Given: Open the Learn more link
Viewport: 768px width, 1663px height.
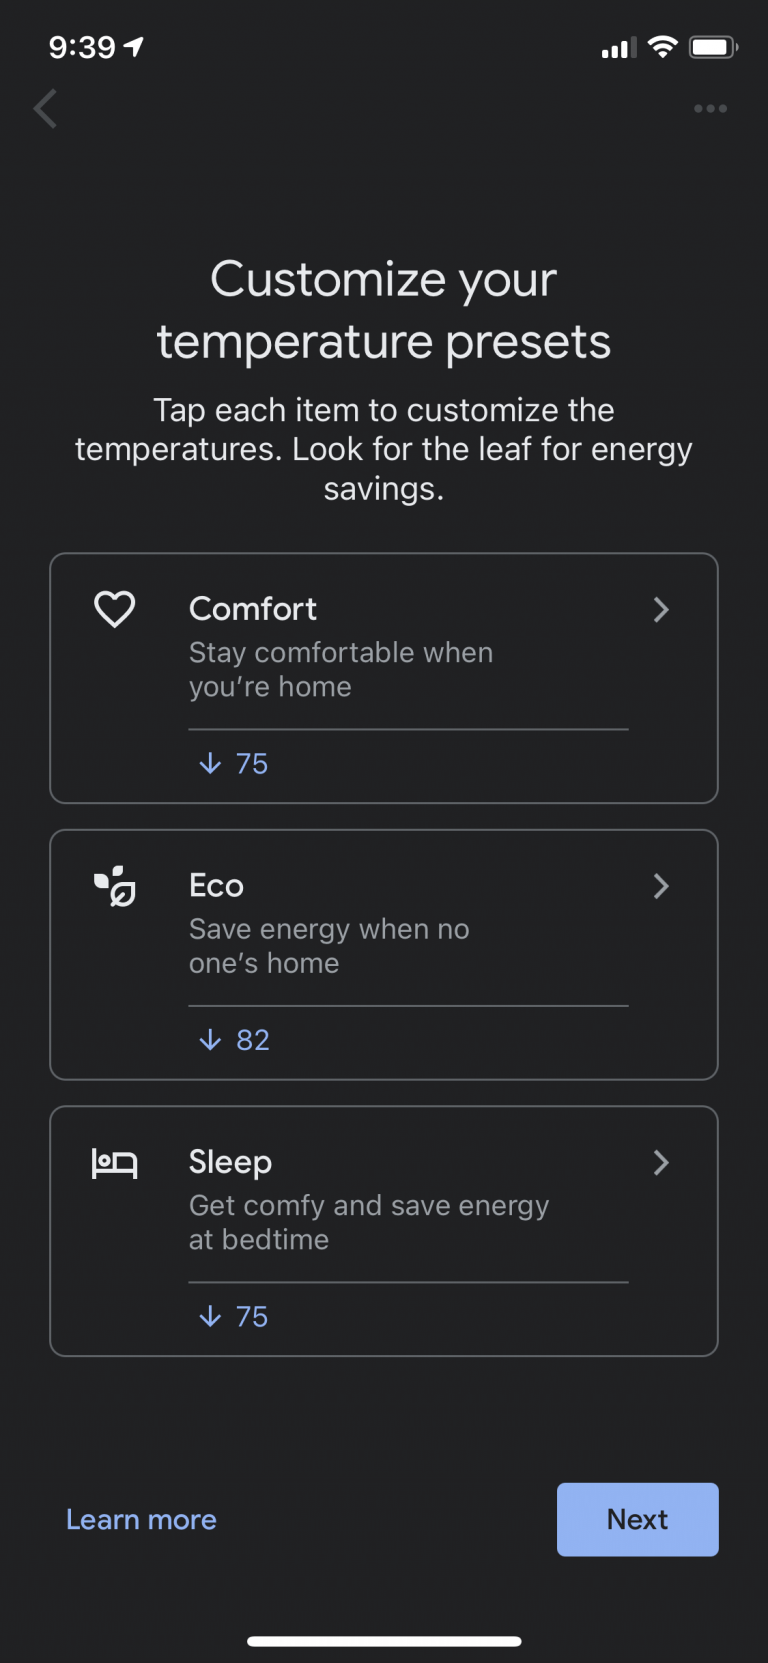Looking at the screenshot, I should click(x=141, y=1519).
